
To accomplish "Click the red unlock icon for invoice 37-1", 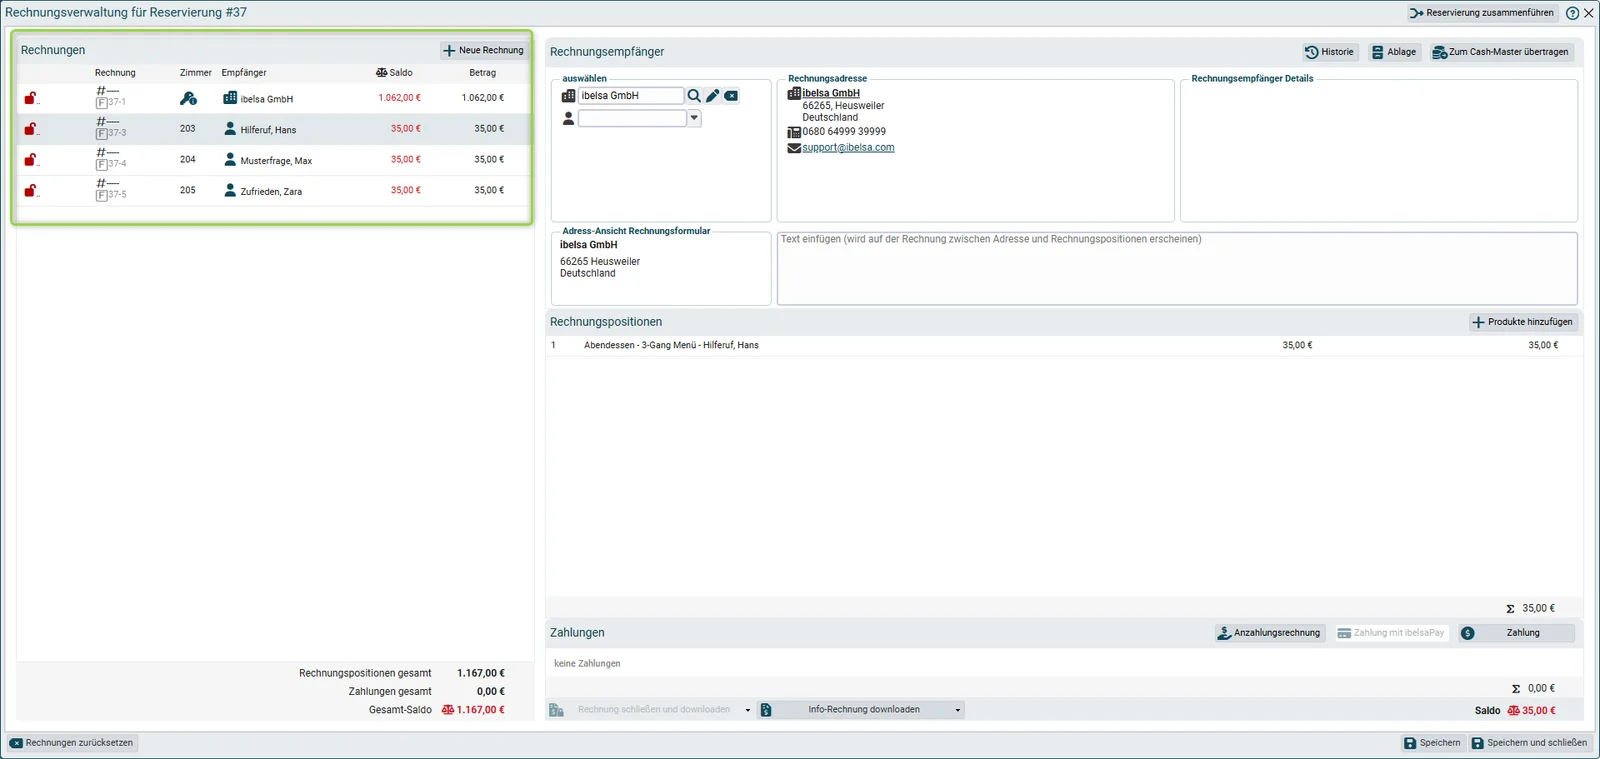I will coord(30,98).
